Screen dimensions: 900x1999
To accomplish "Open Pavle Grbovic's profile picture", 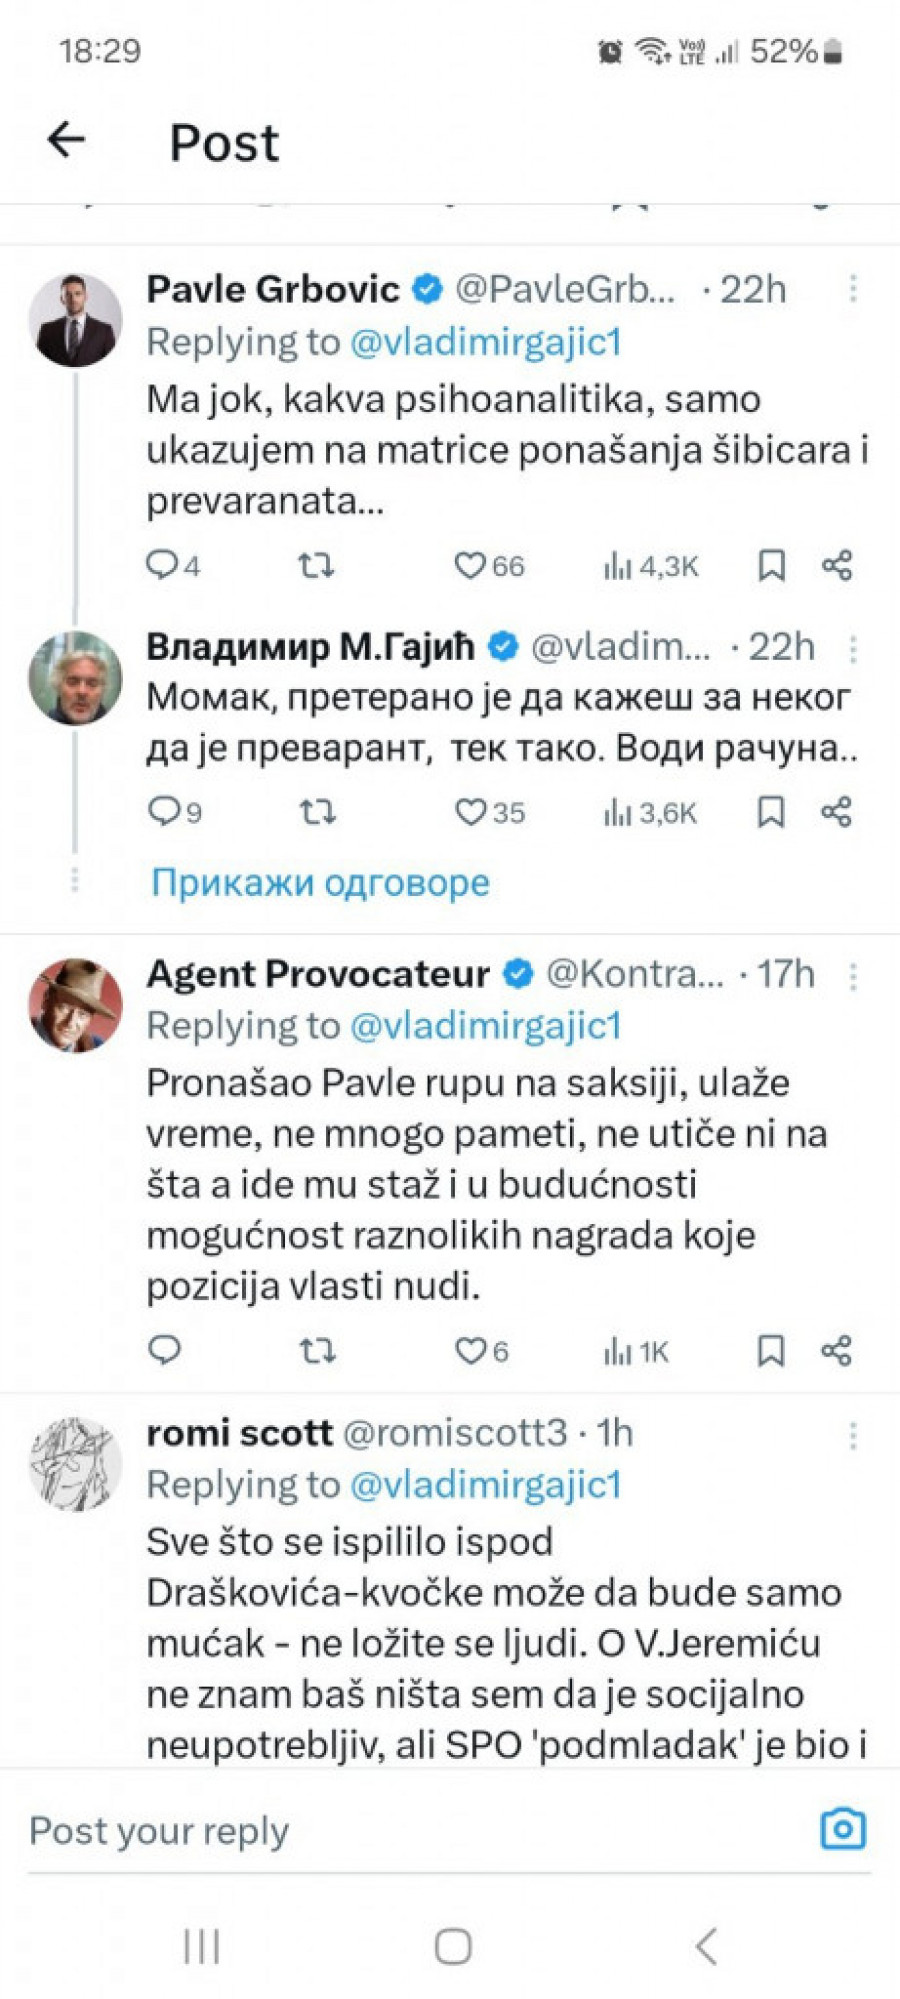I will click(x=75, y=320).
